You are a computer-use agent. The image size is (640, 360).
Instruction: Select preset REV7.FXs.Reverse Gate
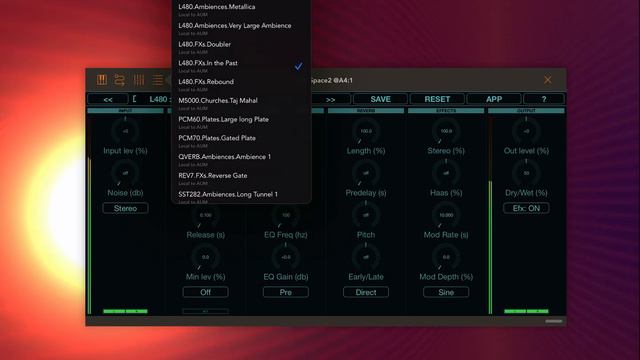241,179
